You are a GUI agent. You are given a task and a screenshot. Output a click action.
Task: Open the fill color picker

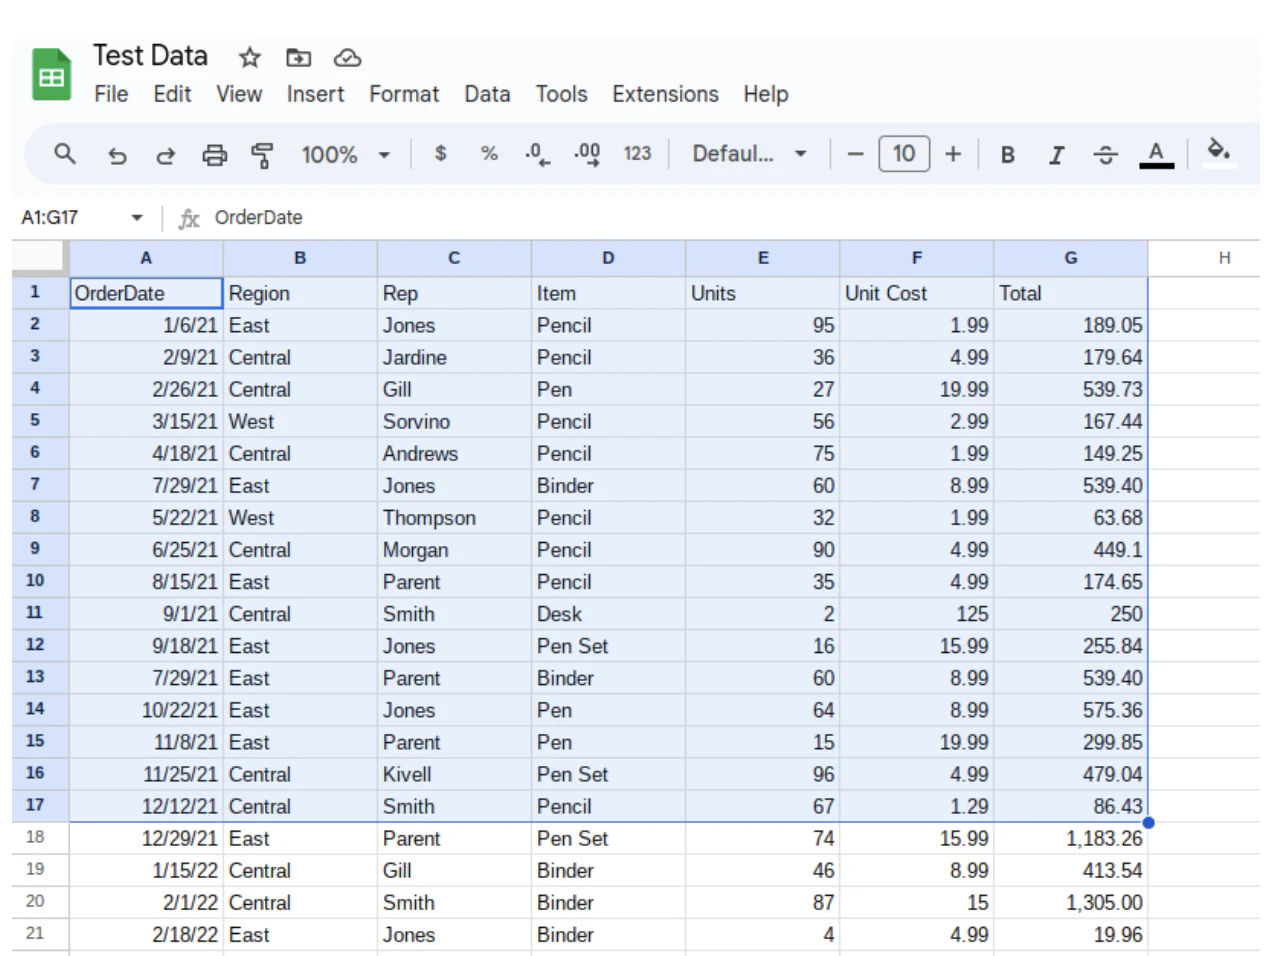(x=1218, y=153)
